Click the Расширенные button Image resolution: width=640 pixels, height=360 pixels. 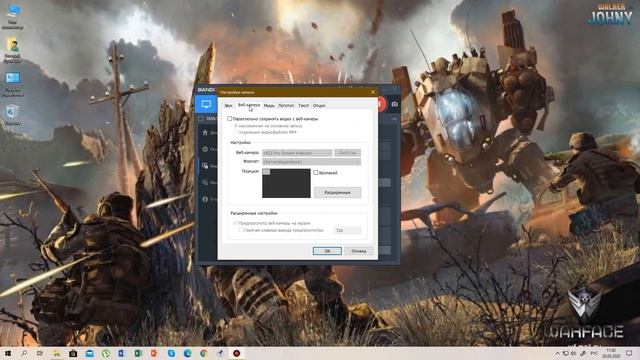pos(337,192)
